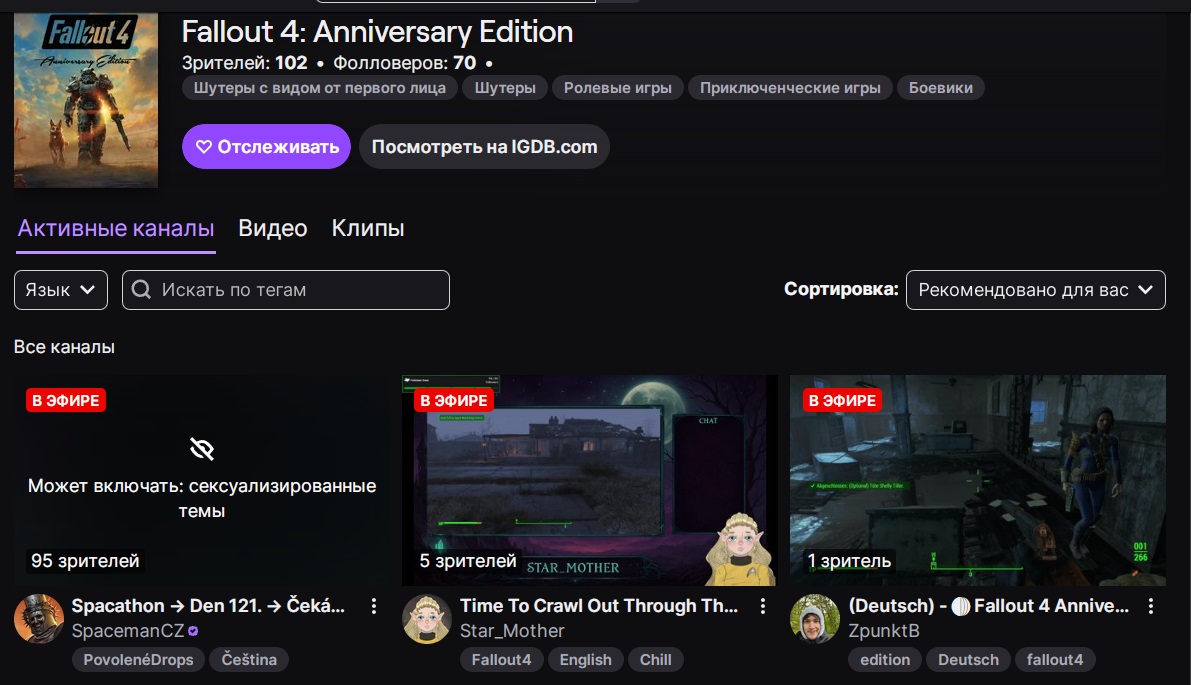Click the chevron arrow on Язык dropdown

[x=87, y=290]
